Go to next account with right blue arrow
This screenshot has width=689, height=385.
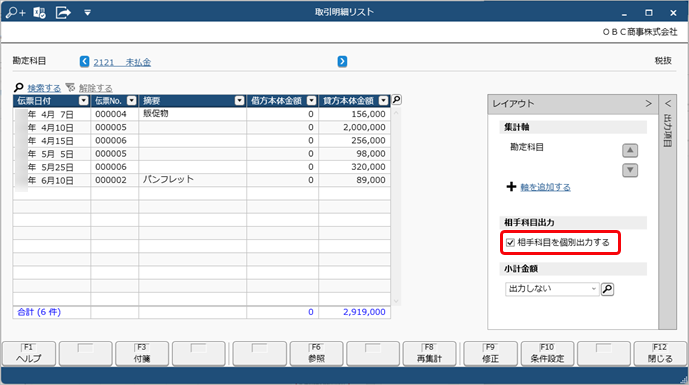(x=342, y=62)
